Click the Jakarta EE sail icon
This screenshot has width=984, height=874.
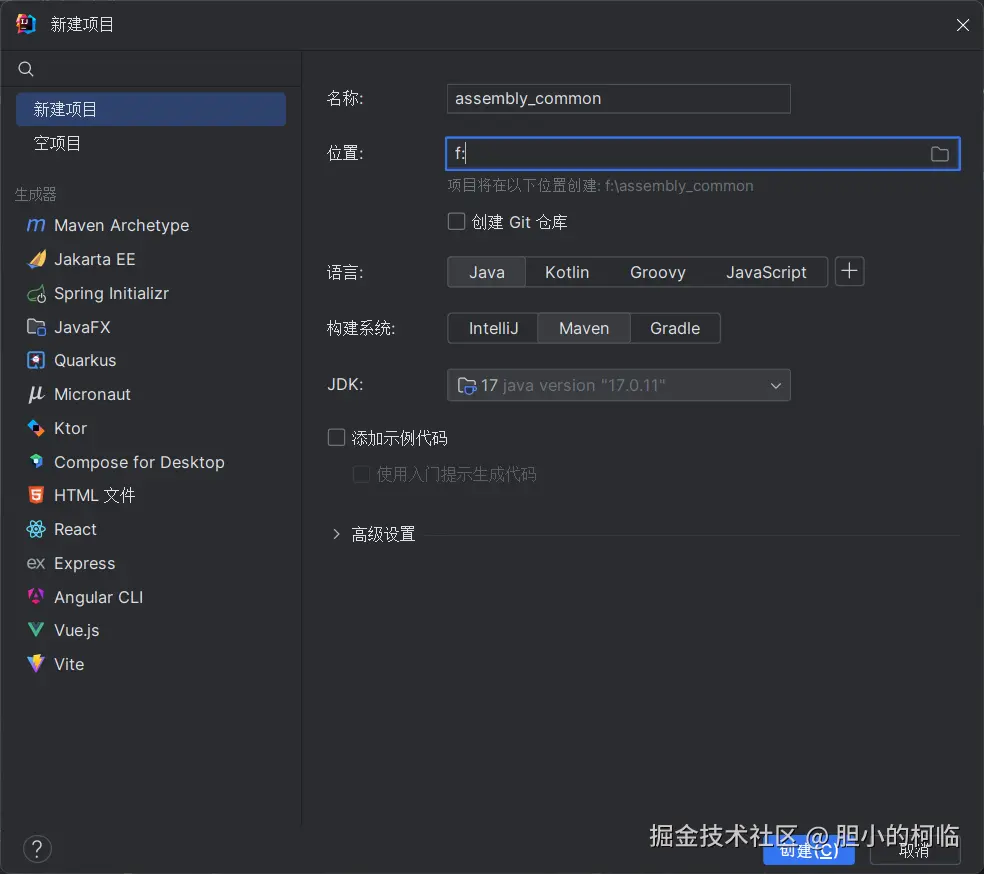36,258
